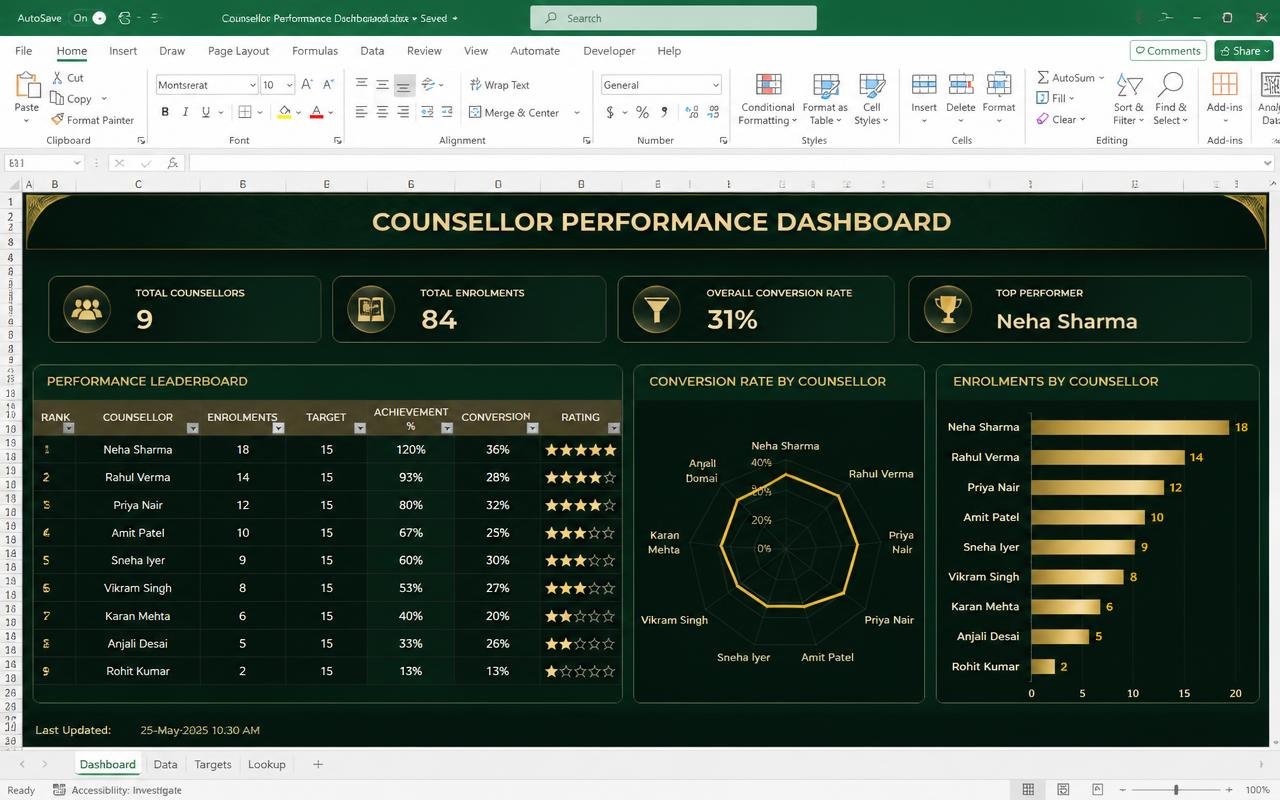Toggle middle align button

pyautogui.click(x=382, y=85)
